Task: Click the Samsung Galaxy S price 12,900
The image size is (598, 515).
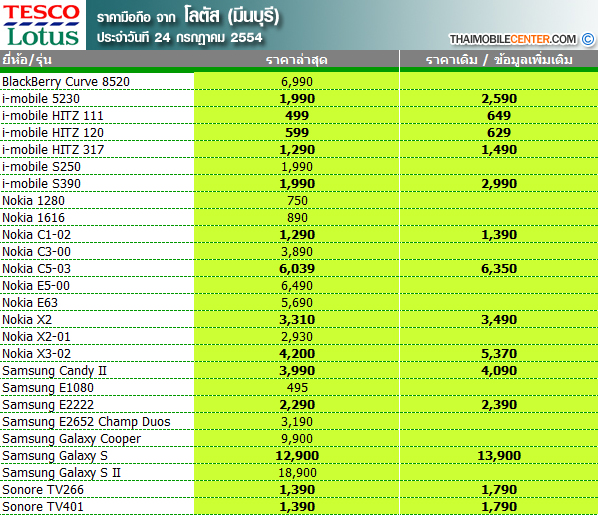Action: point(297,455)
